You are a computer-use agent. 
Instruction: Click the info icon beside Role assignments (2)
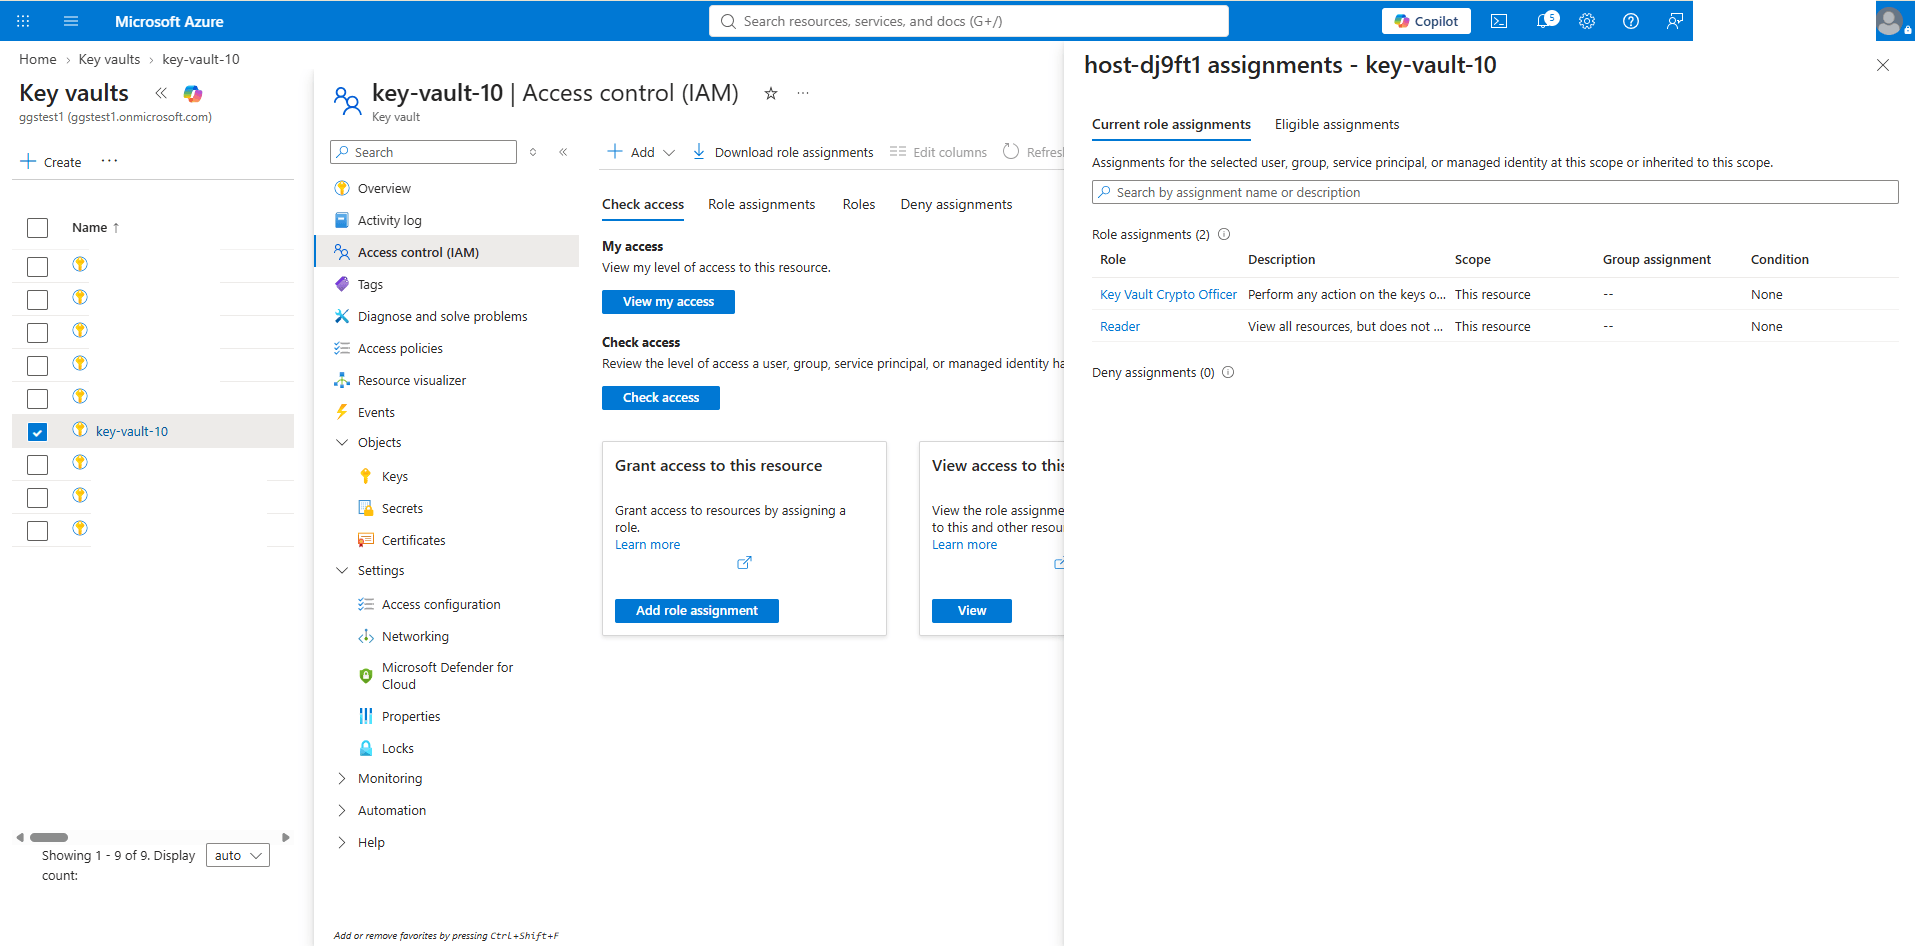pos(1224,234)
